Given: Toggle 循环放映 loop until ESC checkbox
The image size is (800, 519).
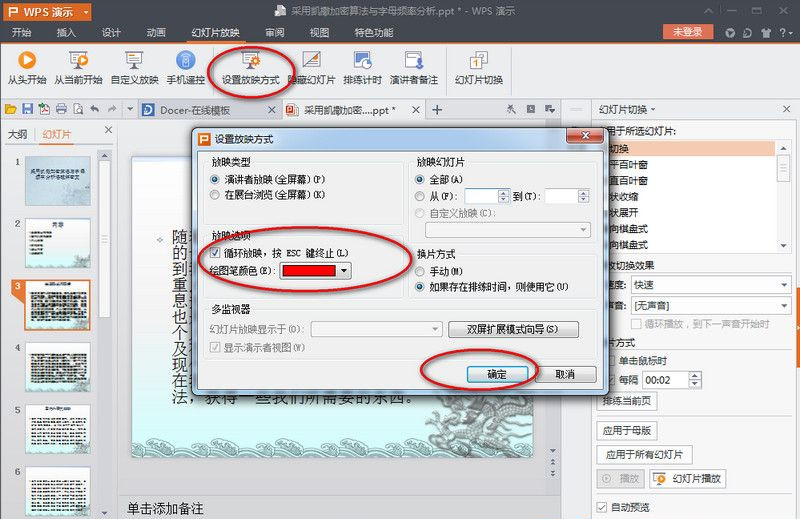Looking at the screenshot, I should coord(217,253).
